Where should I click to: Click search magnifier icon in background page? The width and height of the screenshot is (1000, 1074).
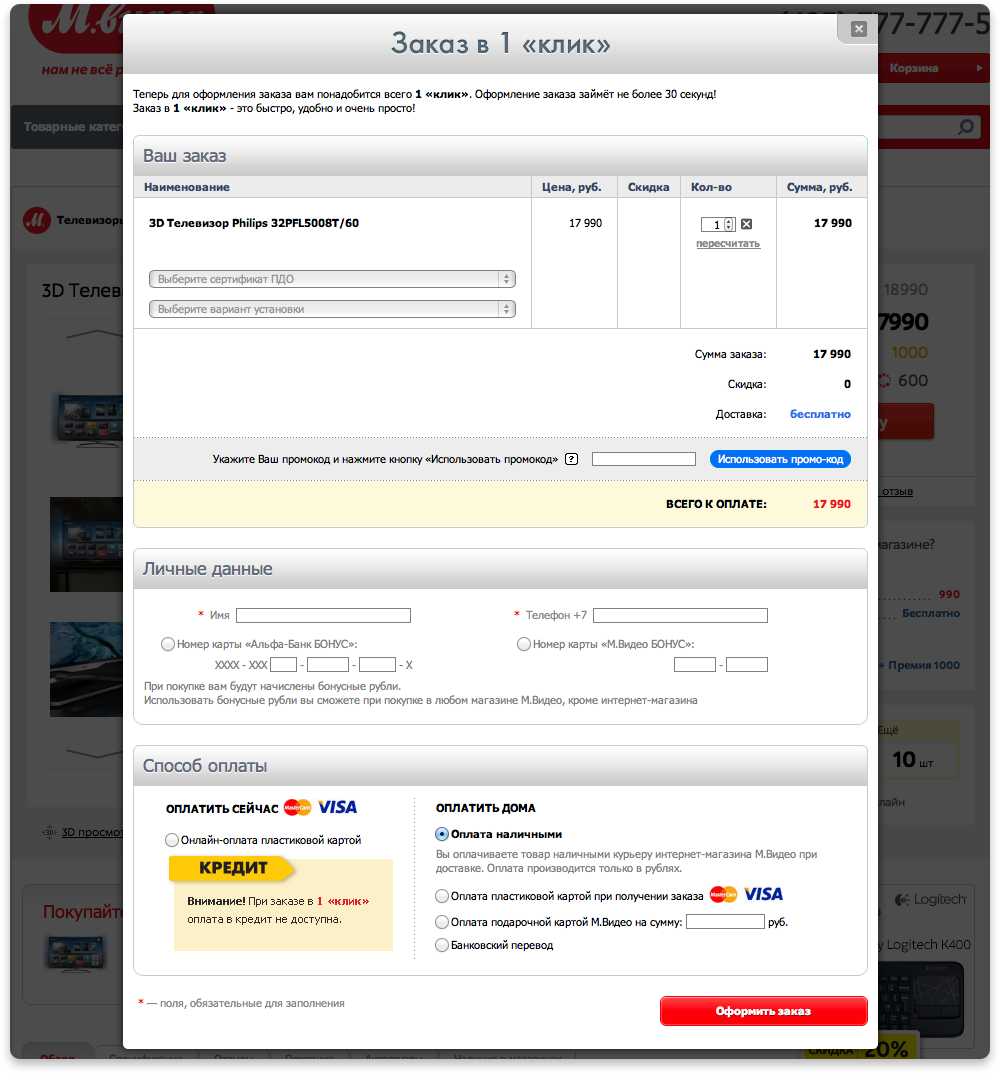coord(966,127)
